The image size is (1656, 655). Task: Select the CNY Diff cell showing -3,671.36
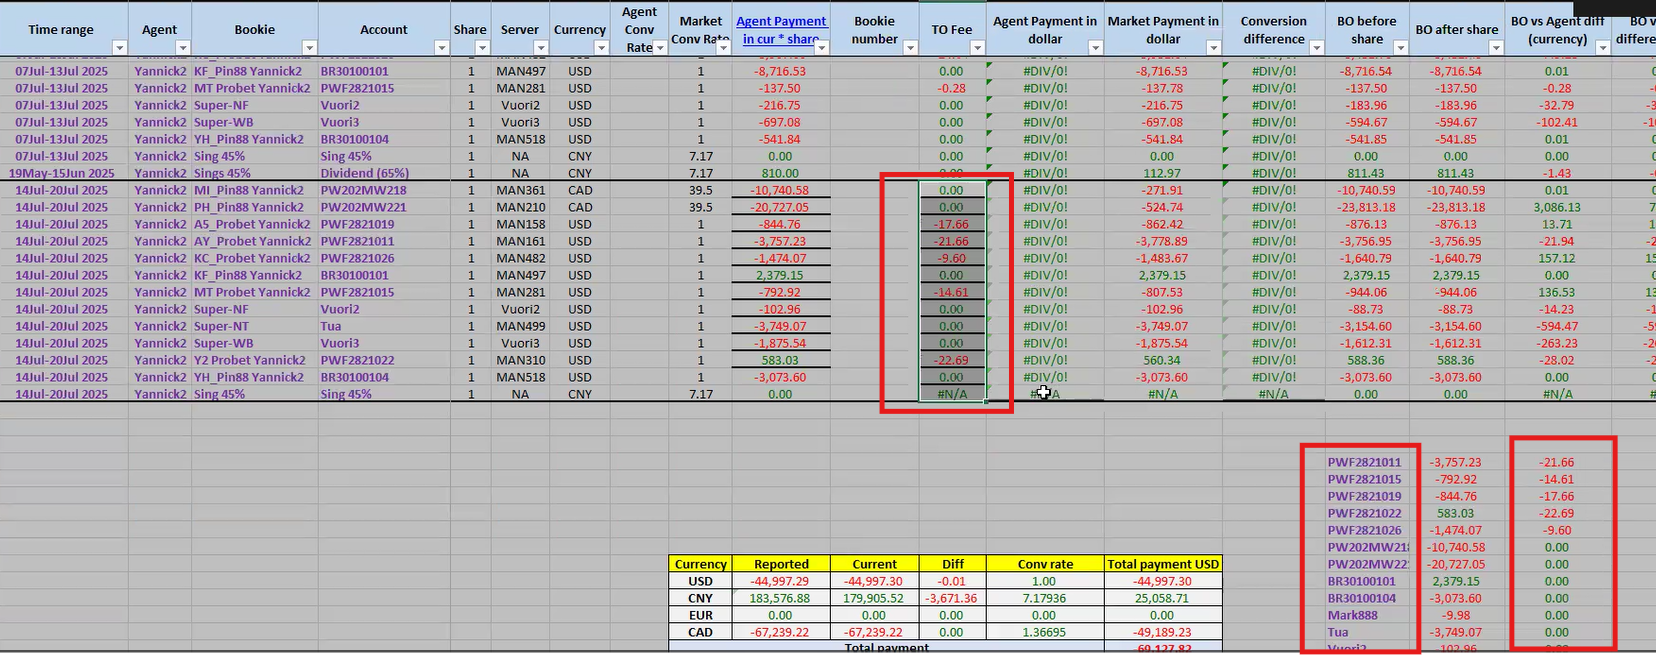(951, 598)
